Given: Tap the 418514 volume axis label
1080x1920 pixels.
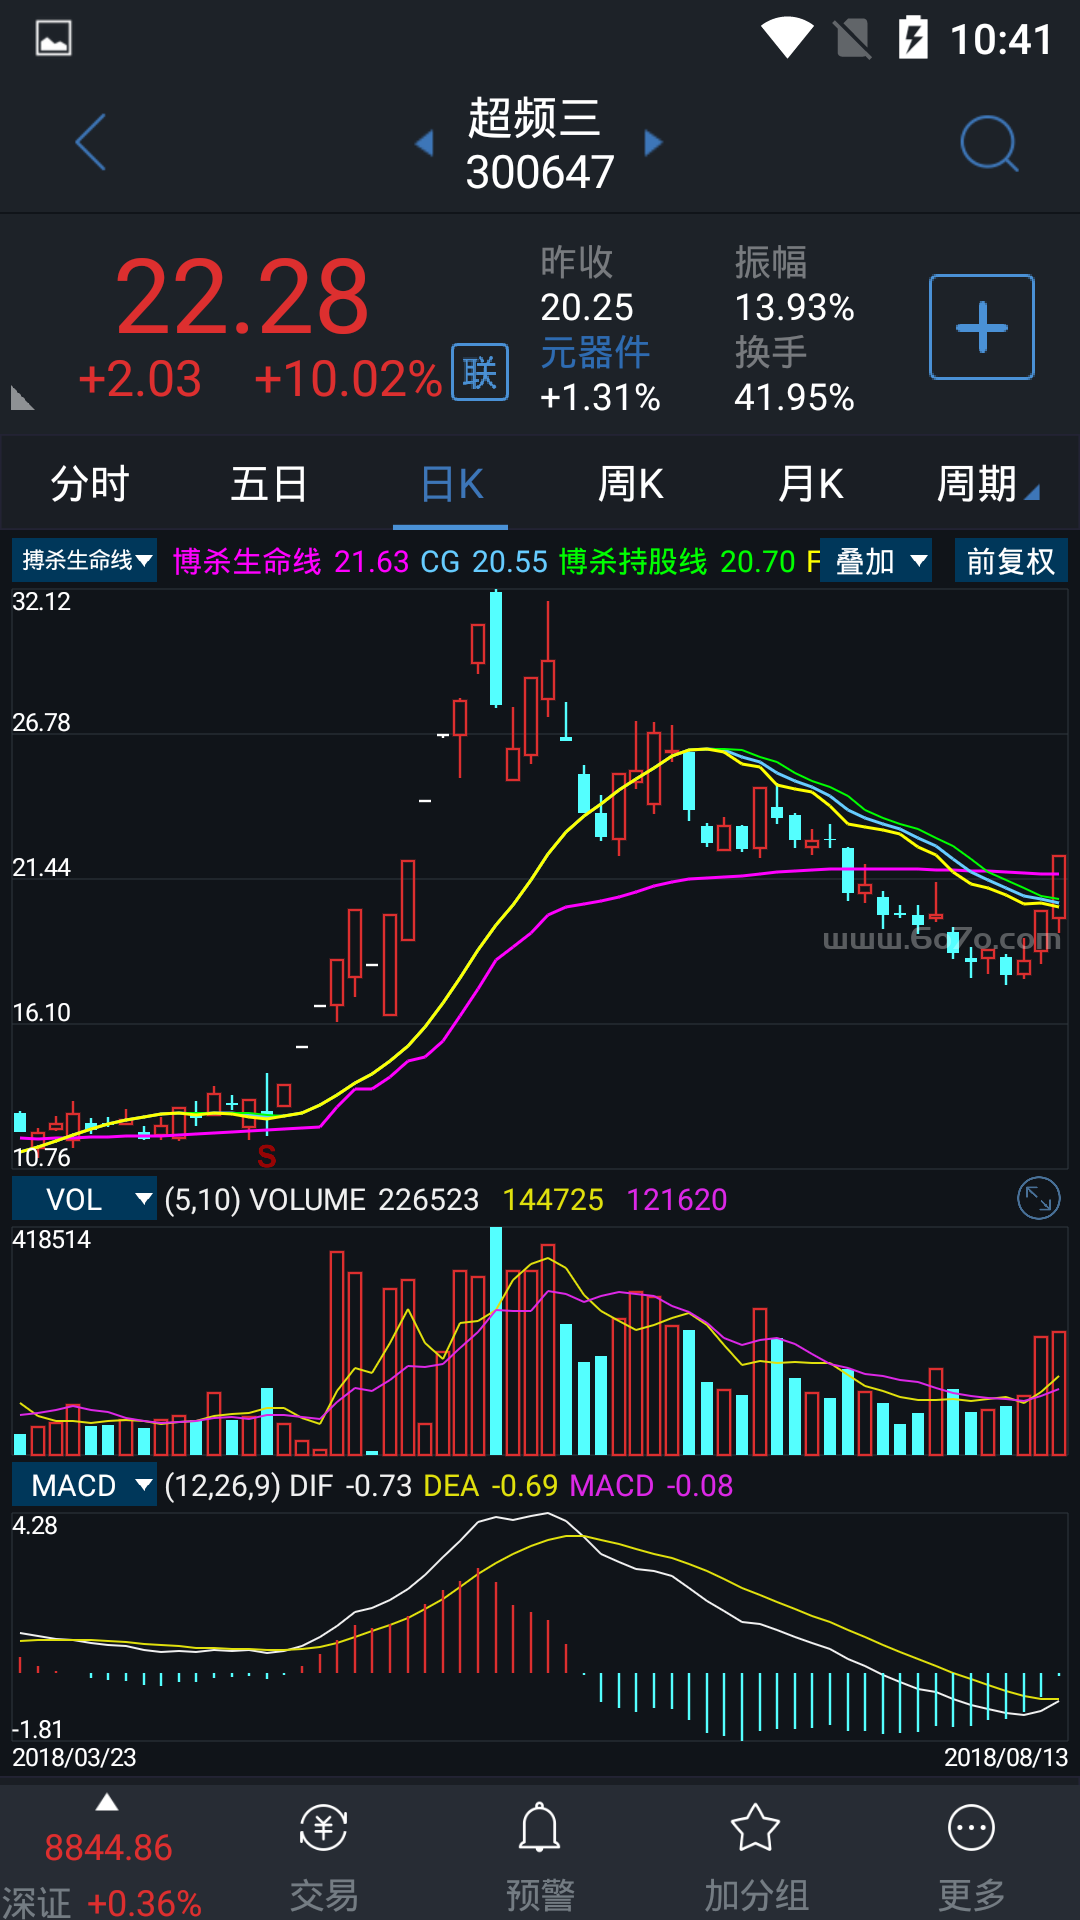Looking at the screenshot, I should (51, 1239).
